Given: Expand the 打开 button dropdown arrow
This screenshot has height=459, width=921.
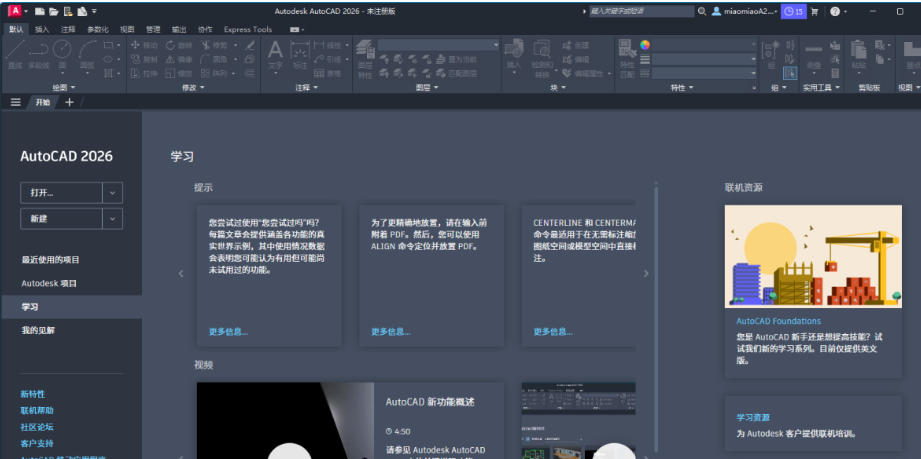Looking at the screenshot, I should click(113, 193).
